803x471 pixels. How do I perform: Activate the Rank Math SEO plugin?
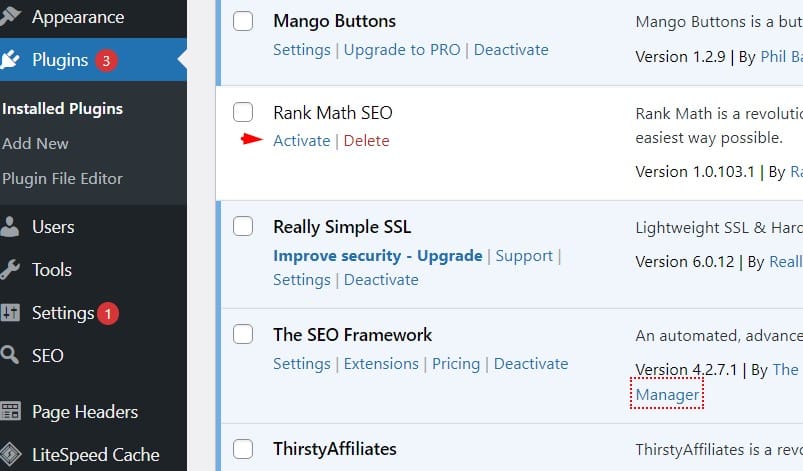coord(302,141)
